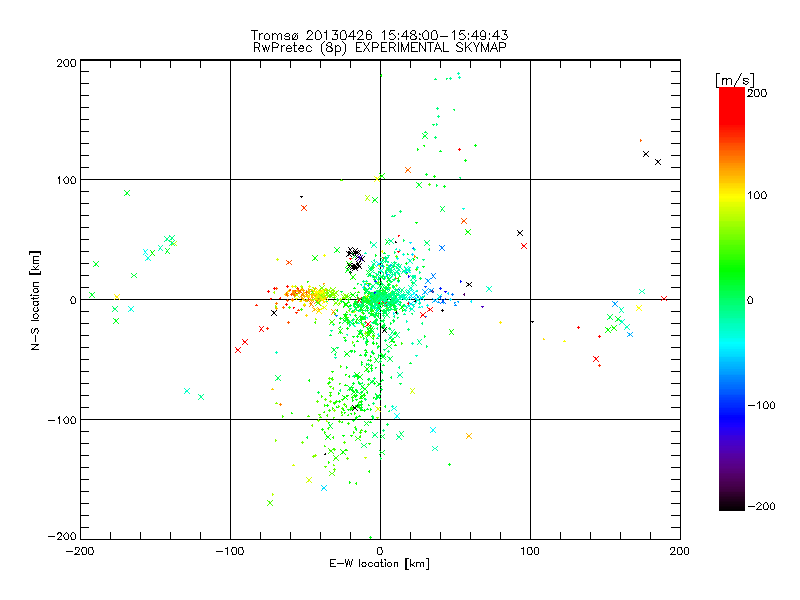The height and width of the screenshot is (600, 800).
Task: Click the colorbar value label '-200'
Action: tap(761, 506)
